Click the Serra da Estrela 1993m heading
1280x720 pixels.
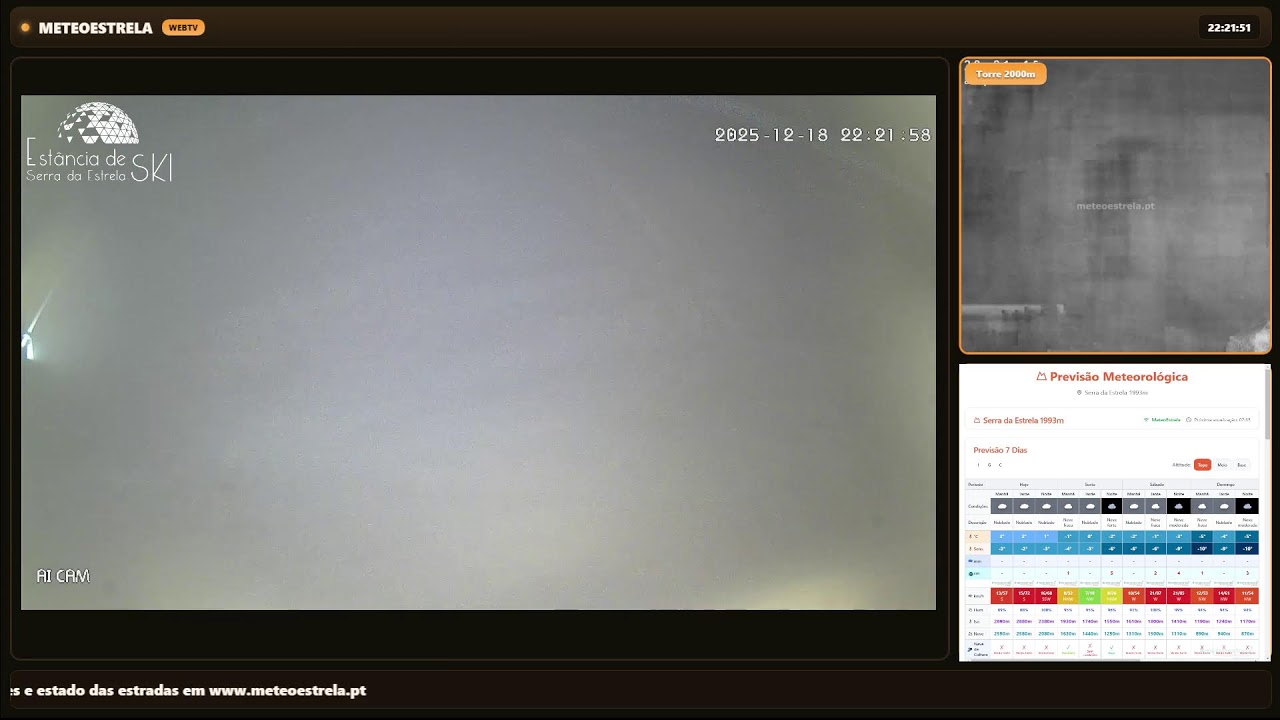1023,420
